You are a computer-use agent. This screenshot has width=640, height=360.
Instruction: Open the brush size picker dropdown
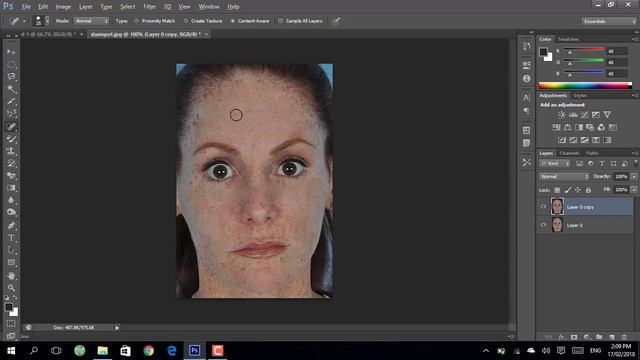pos(47,21)
